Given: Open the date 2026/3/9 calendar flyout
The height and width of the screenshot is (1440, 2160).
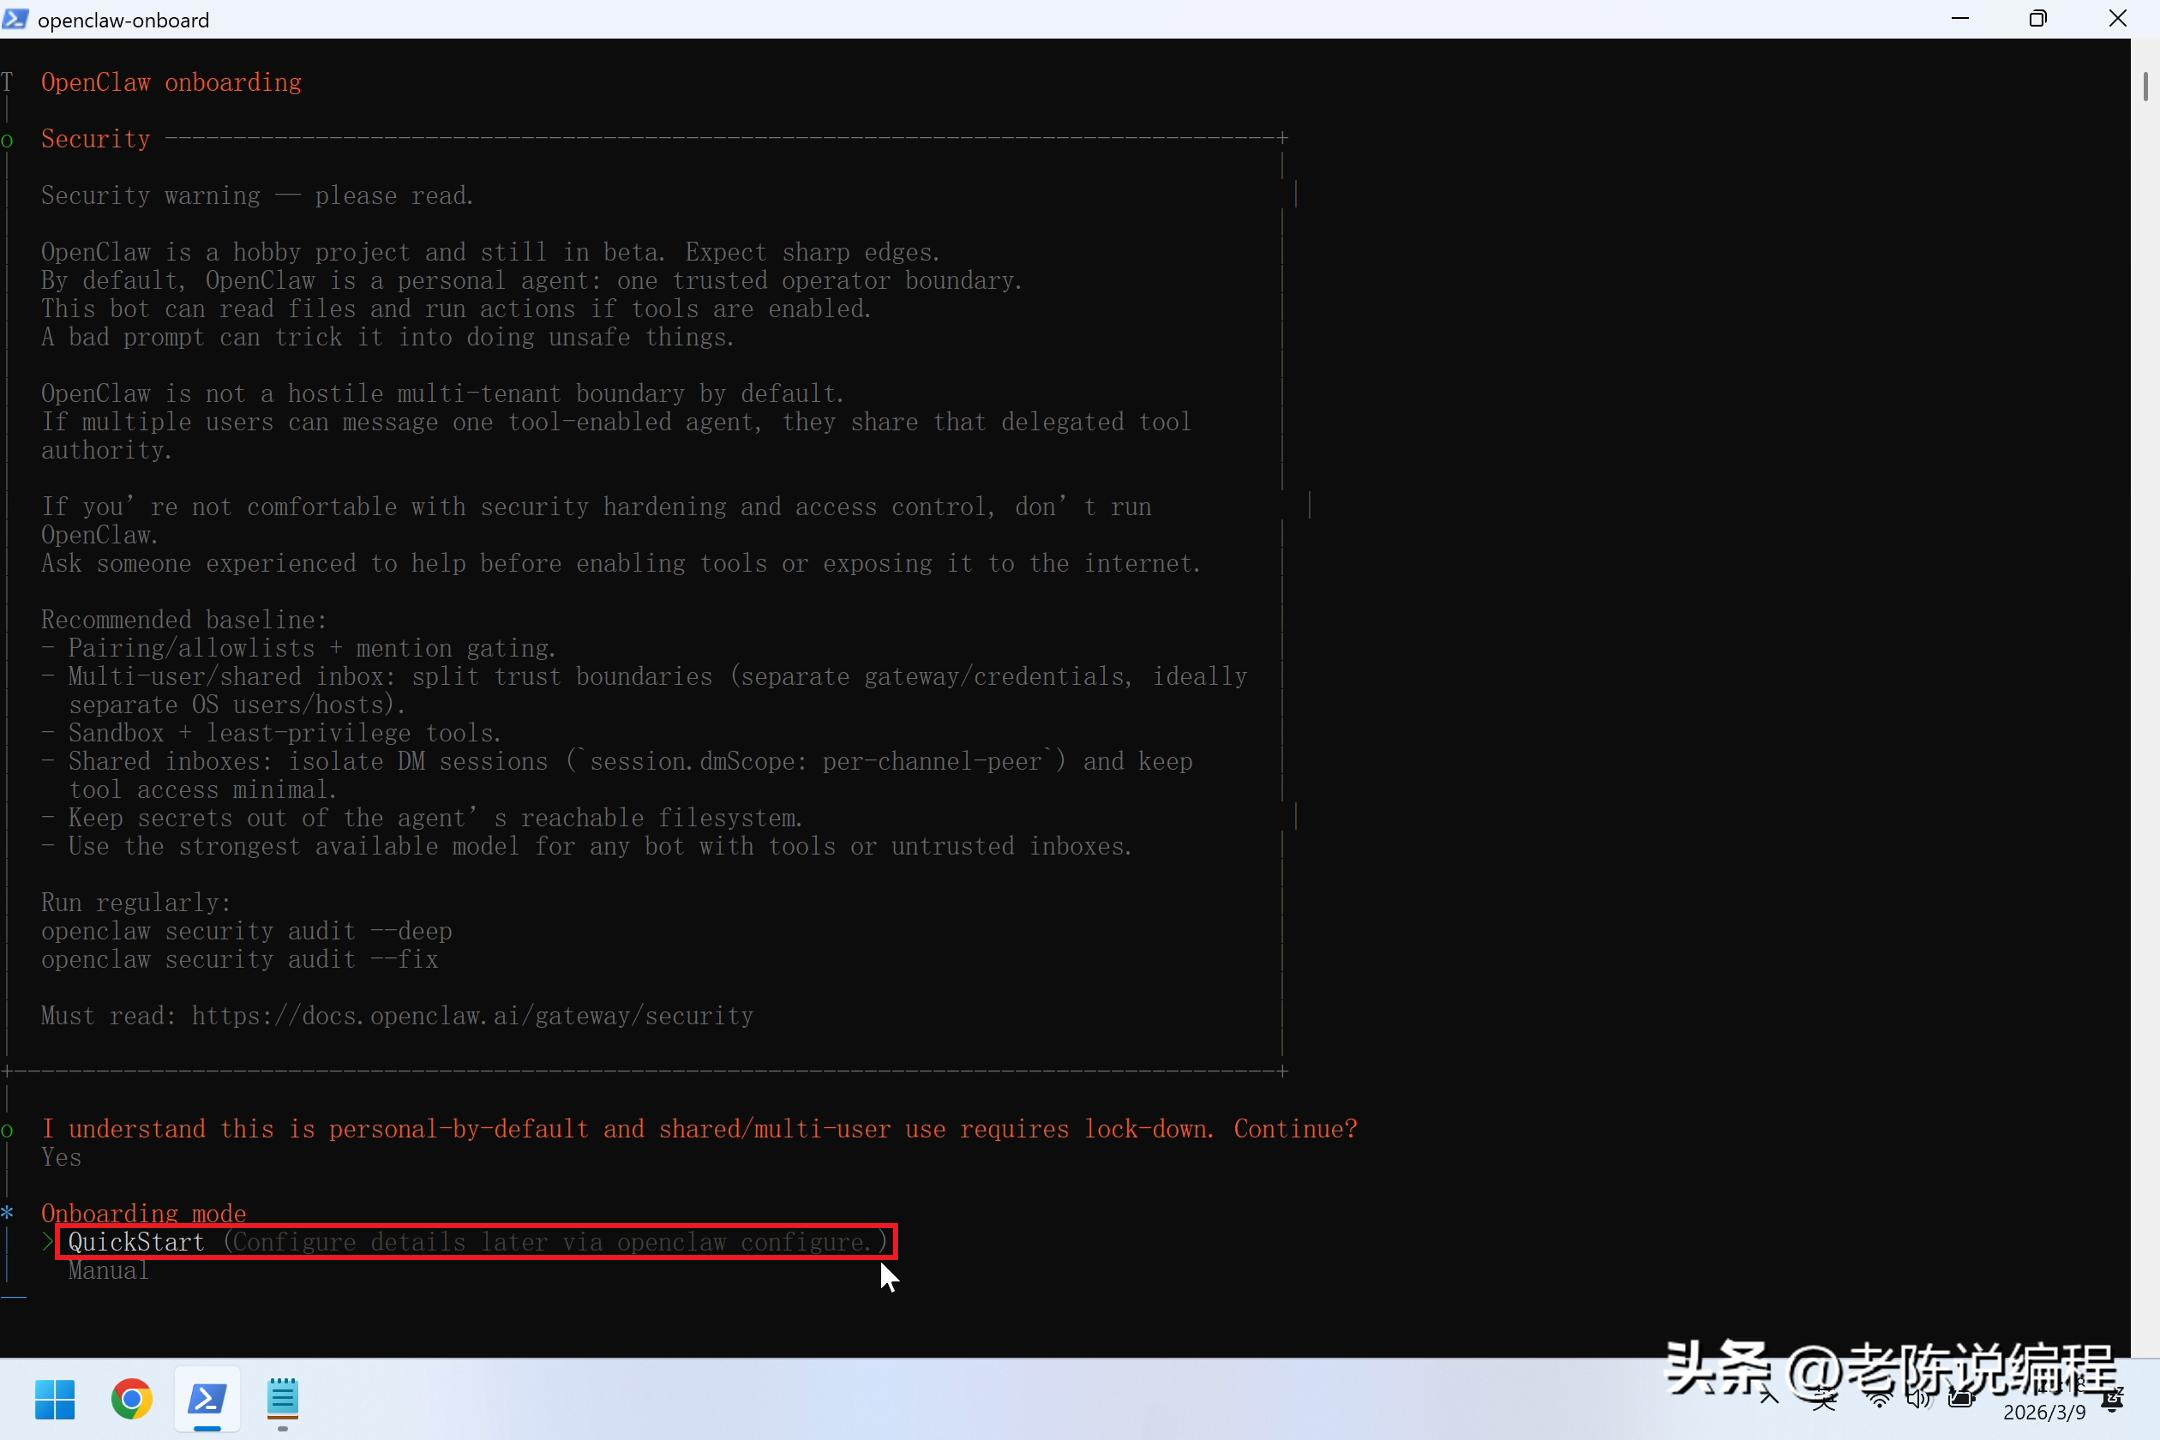Looking at the screenshot, I should point(2044,1412).
